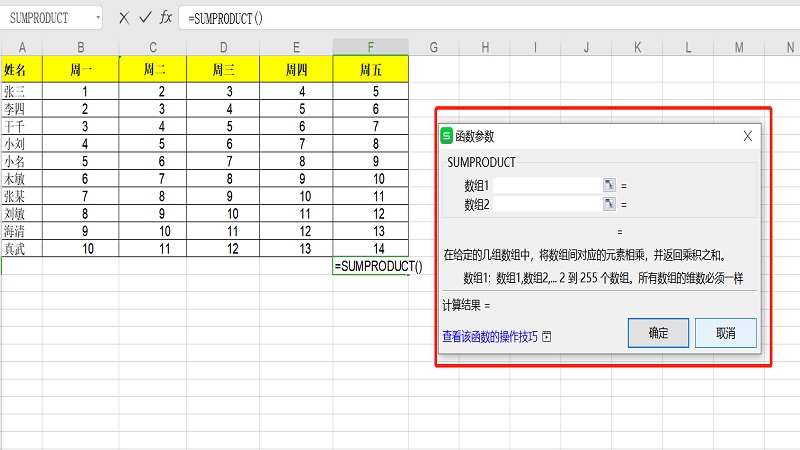800x450 pixels.
Task: Click the green S logo in dialog title
Action: [x=447, y=136]
